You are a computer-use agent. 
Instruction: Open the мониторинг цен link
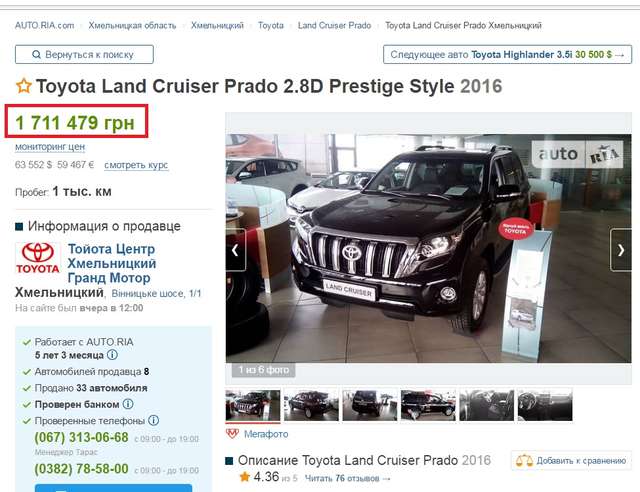(x=50, y=146)
